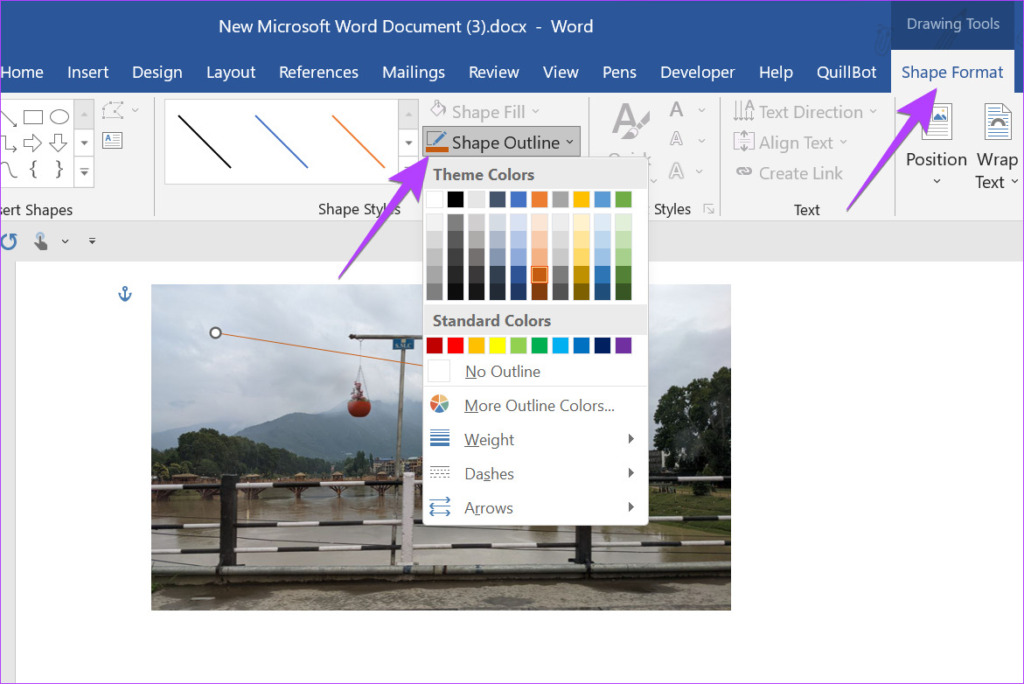Choose the orange line style preset
Screen dimensions: 1024x684
[358, 141]
